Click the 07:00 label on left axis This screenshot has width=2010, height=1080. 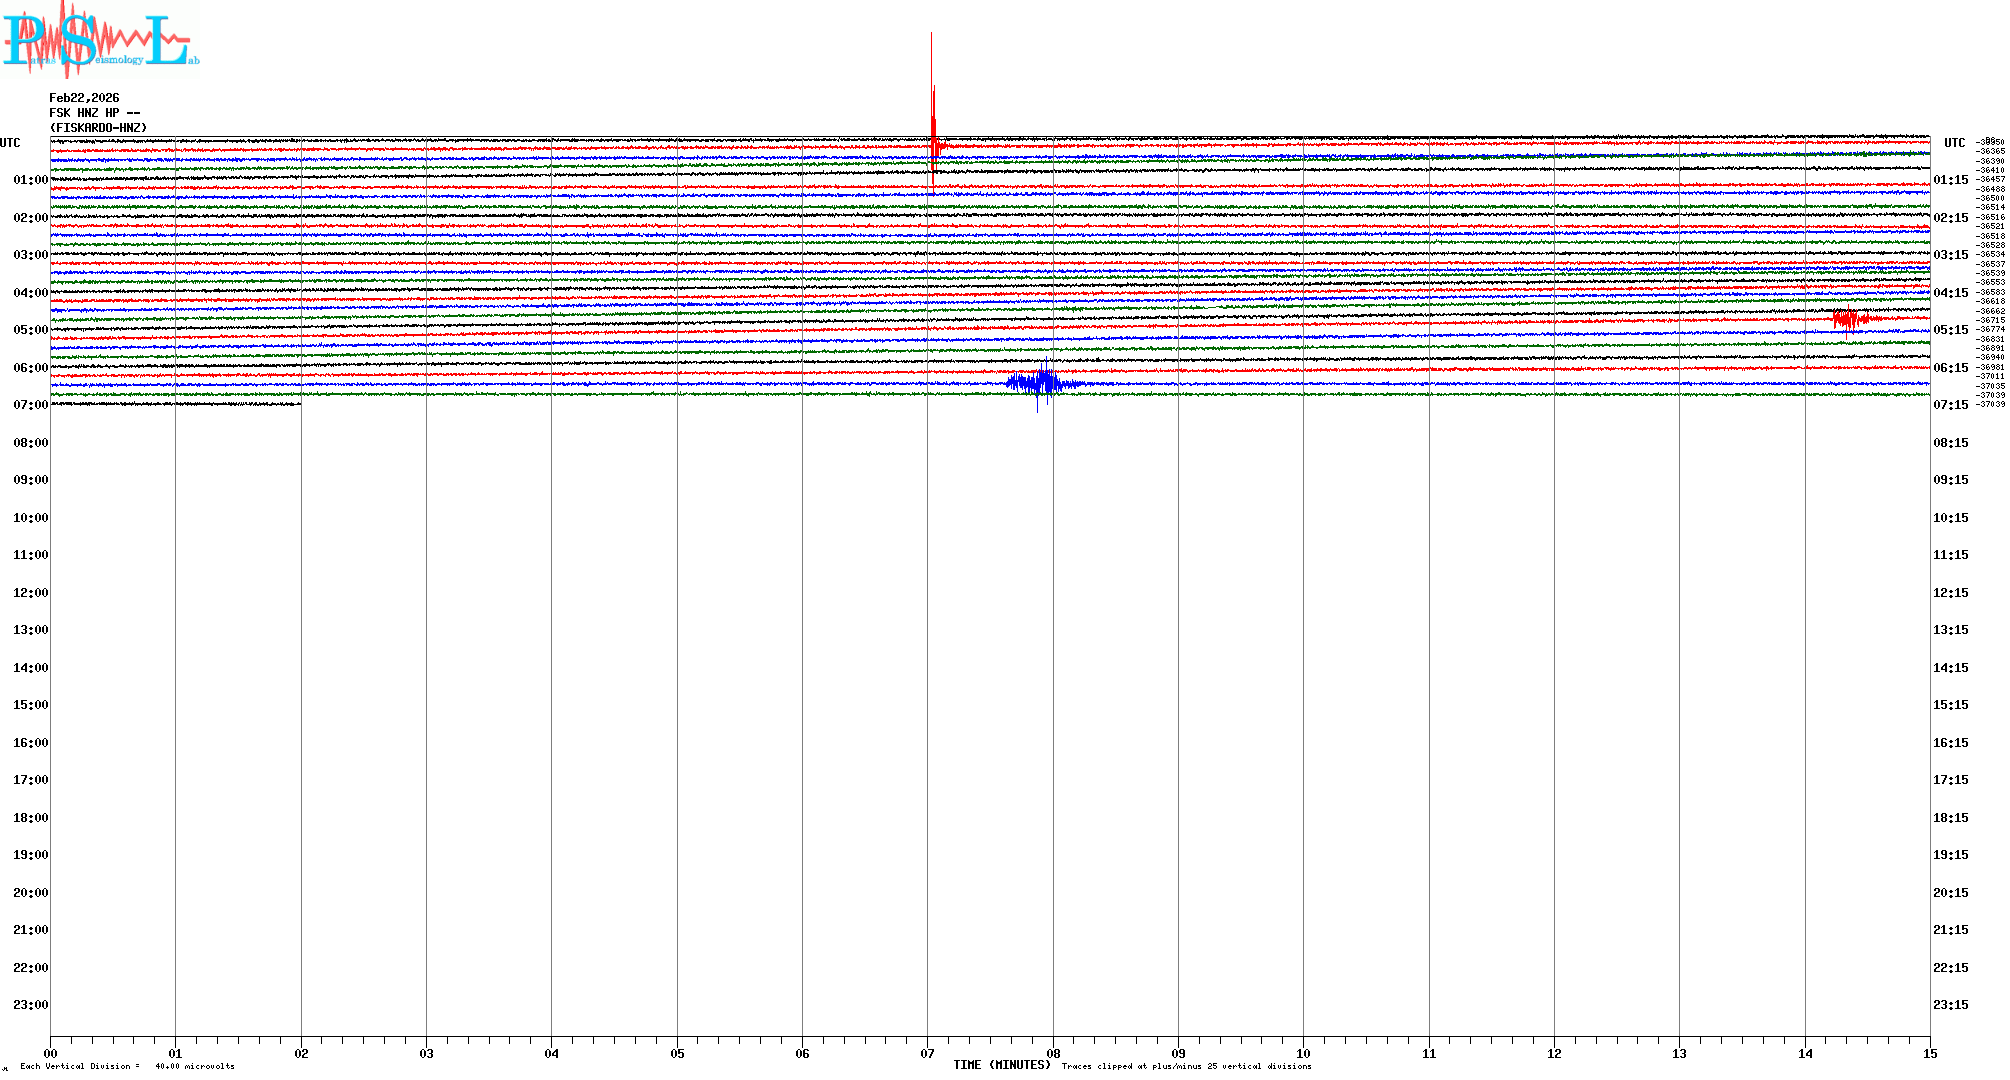(x=30, y=405)
